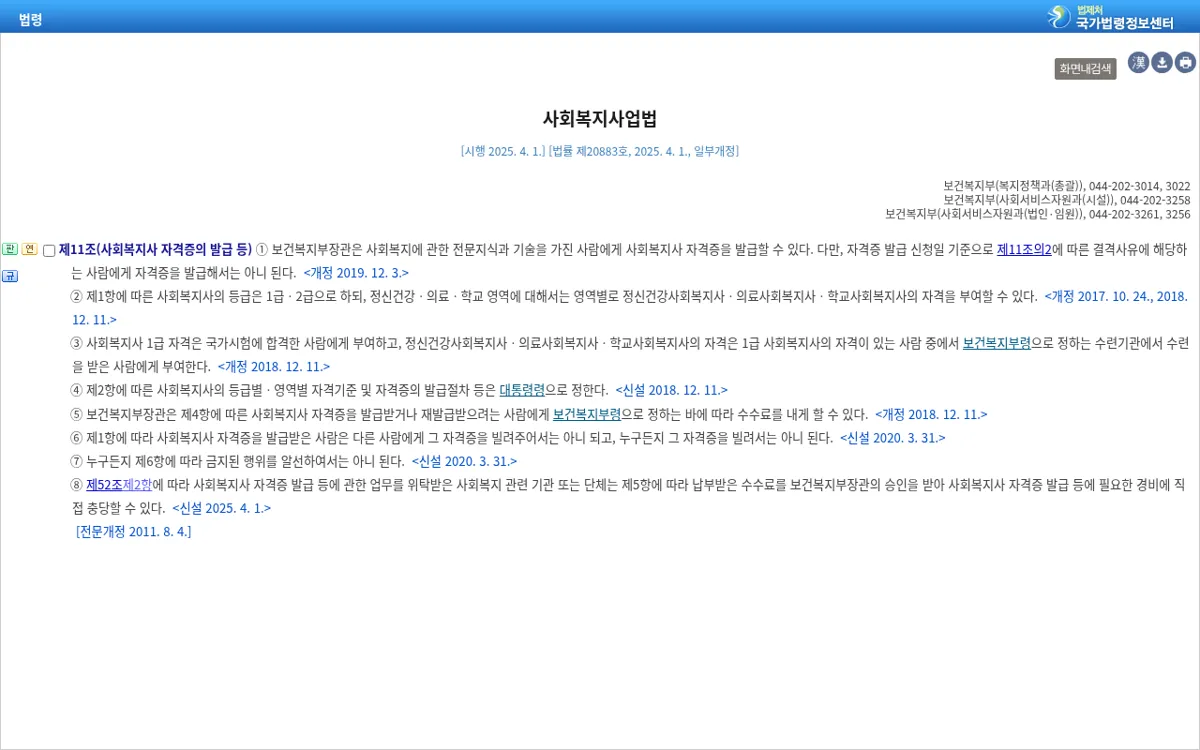
Task: Click the <개정 2018. 12. 11.> note in paragraph ③
Action: (x=274, y=367)
